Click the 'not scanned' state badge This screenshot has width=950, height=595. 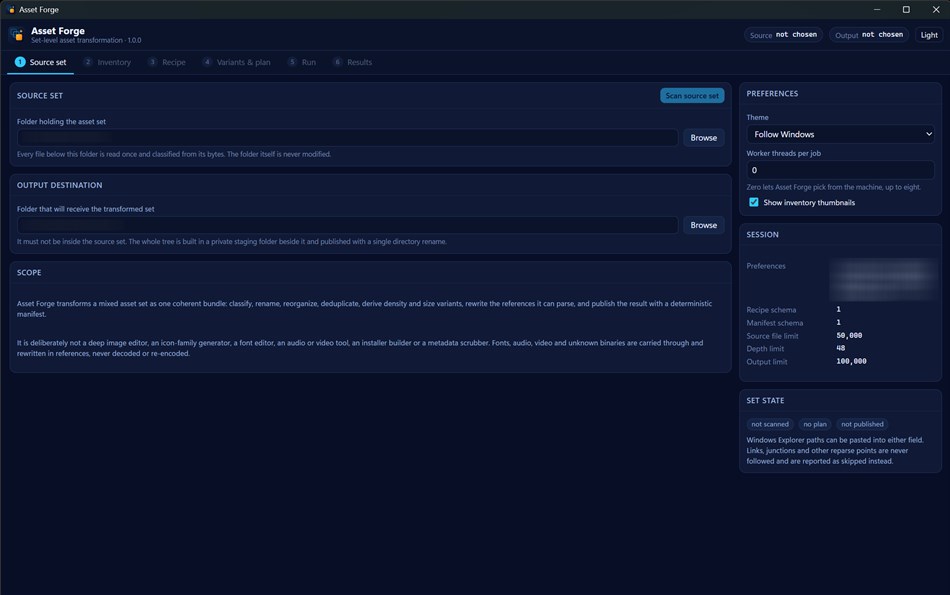click(x=770, y=424)
